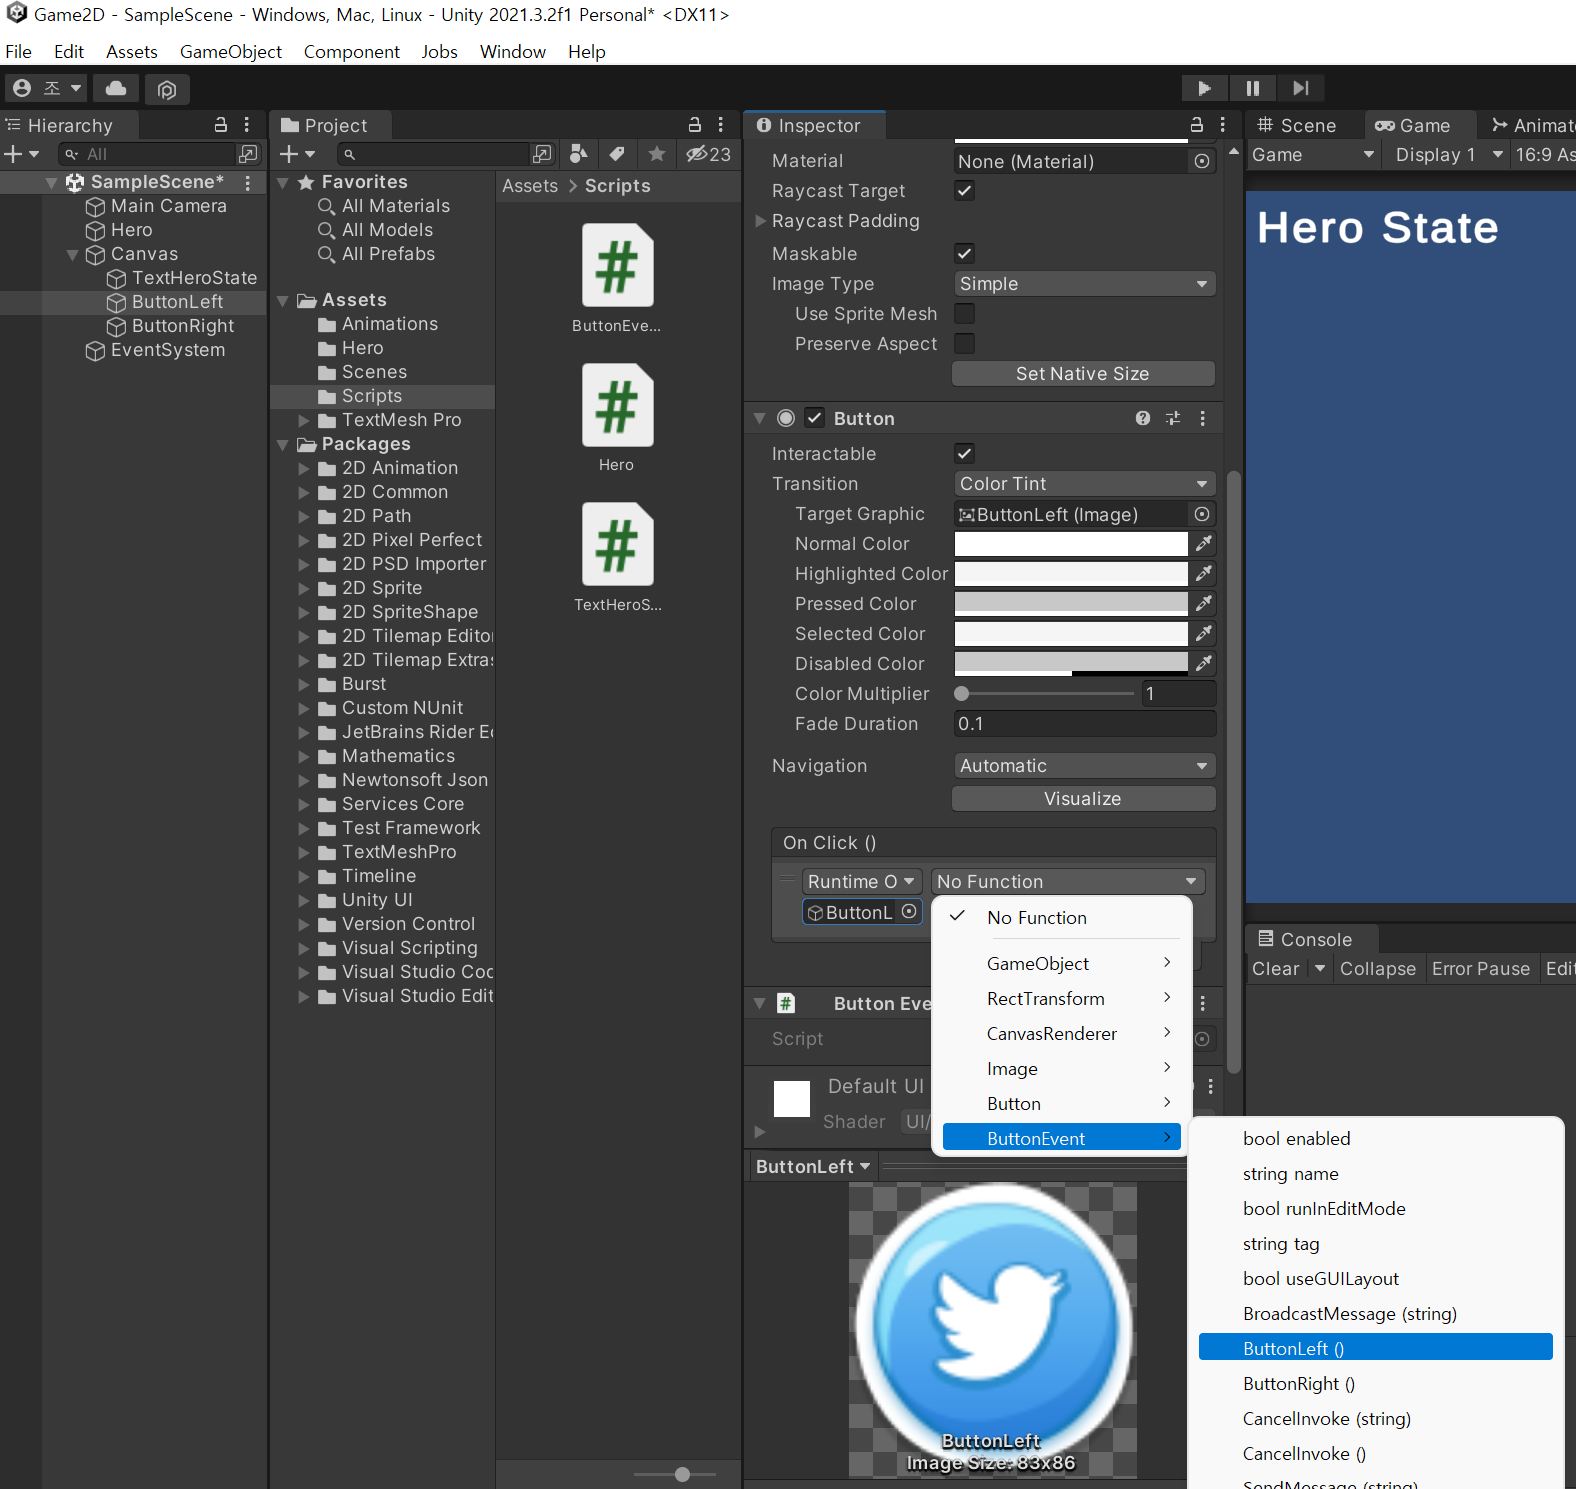The height and width of the screenshot is (1489, 1576).
Task: Open the Button component three-dot menu
Action: point(1202,418)
